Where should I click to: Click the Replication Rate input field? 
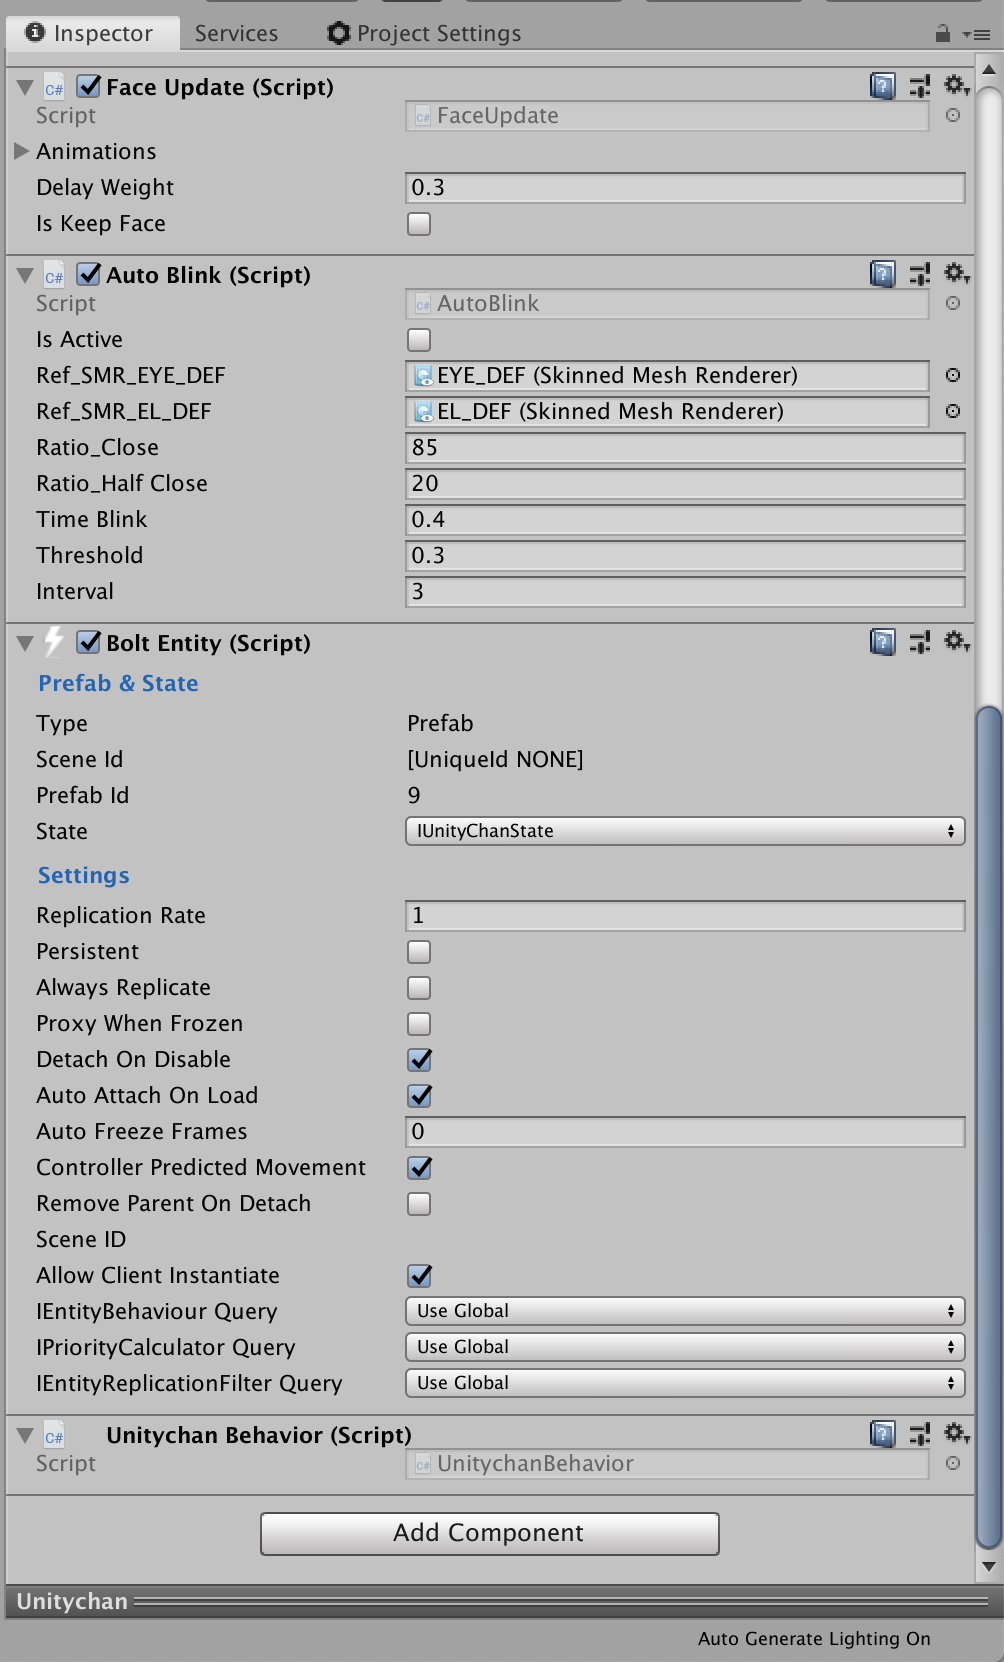685,916
